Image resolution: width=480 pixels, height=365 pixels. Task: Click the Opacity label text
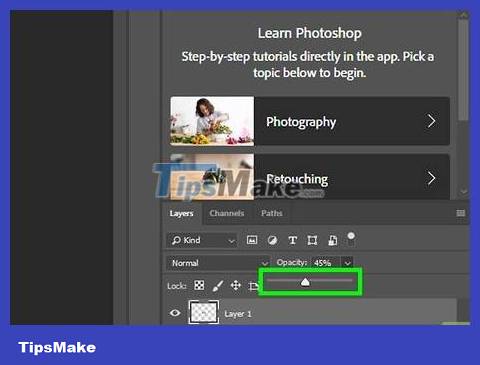[291, 263]
